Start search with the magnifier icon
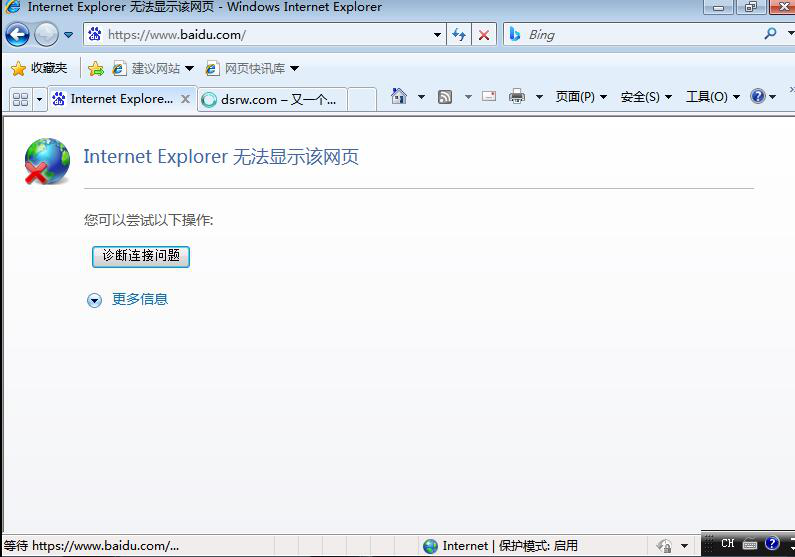 click(x=771, y=34)
